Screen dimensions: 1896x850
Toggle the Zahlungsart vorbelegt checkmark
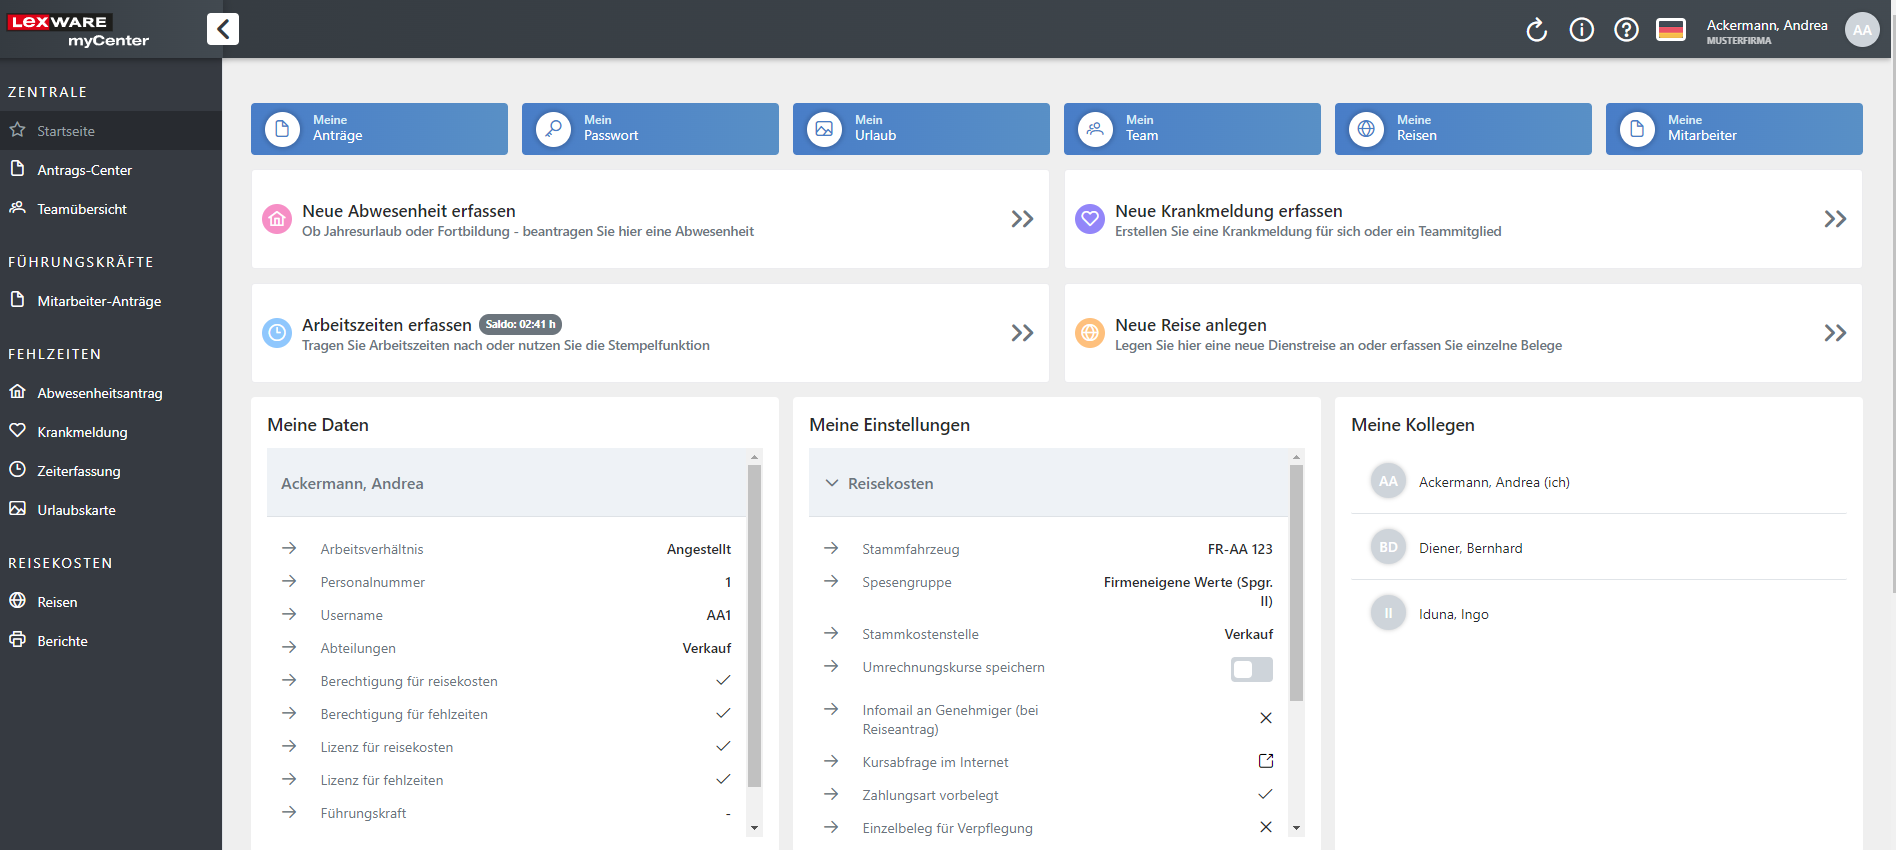[1265, 794]
